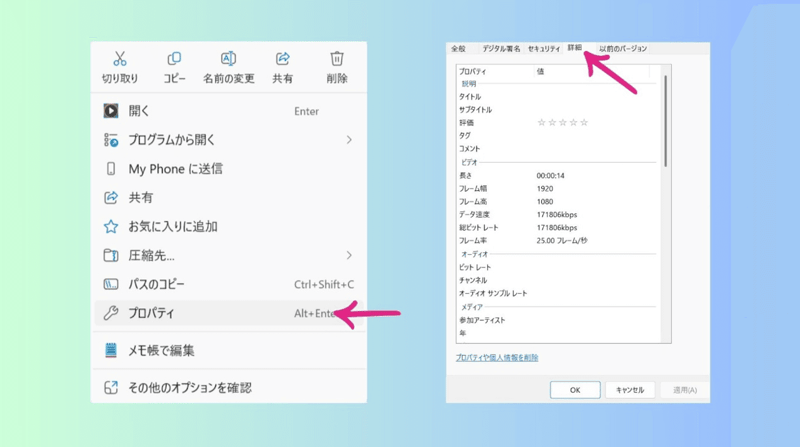Click the Rename (名前の変更) icon
The image size is (800, 447).
[228, 59]
